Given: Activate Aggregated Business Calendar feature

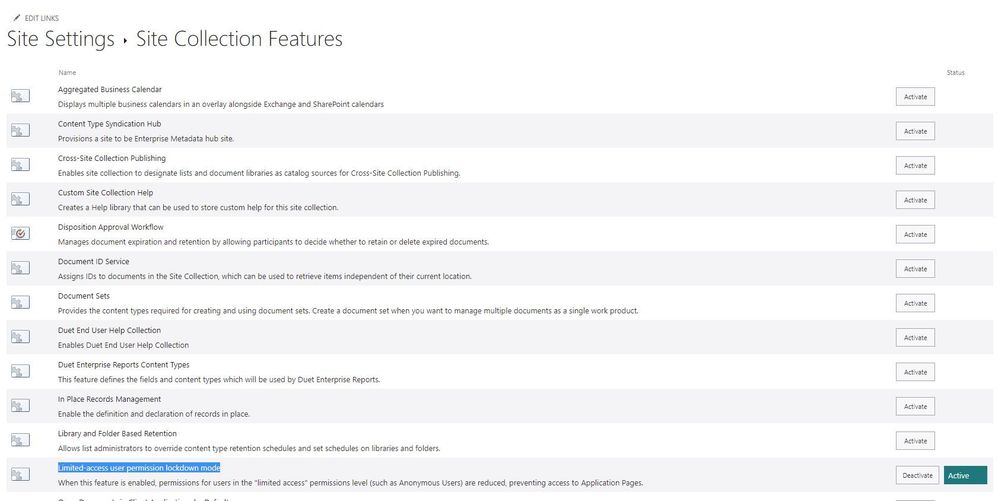Looking at the screenshot, I should [915, 97].
